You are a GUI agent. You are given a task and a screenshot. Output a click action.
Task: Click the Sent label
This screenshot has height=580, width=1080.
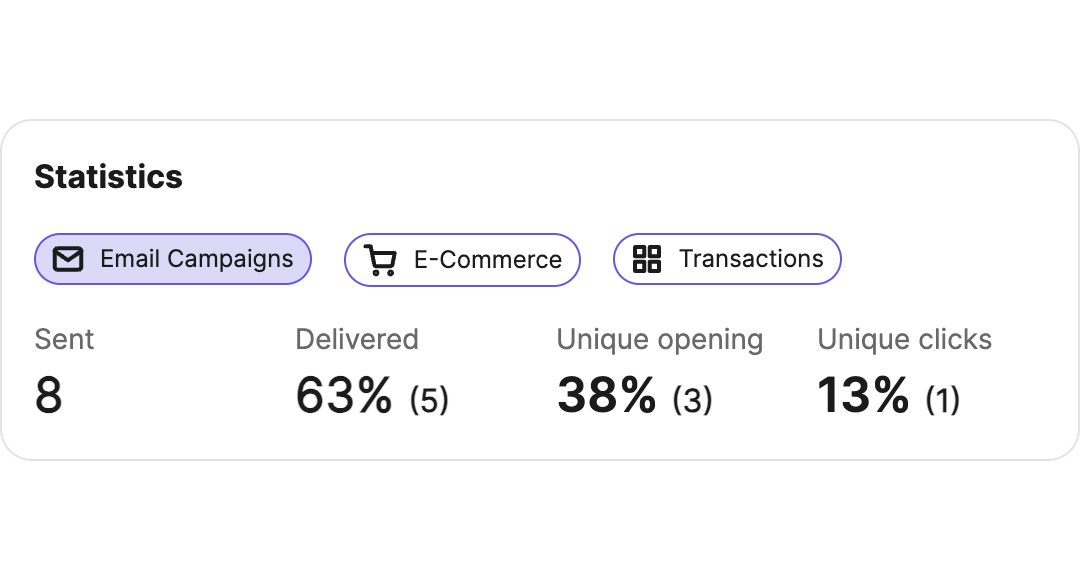(x=64, y=339)
